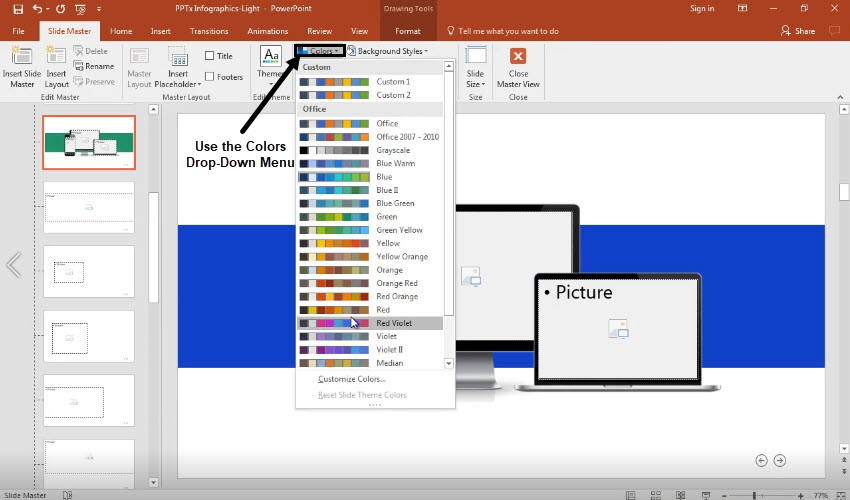Pick the Grayscale color scheme
Screen dimensions: 850x500
point(370,150)
